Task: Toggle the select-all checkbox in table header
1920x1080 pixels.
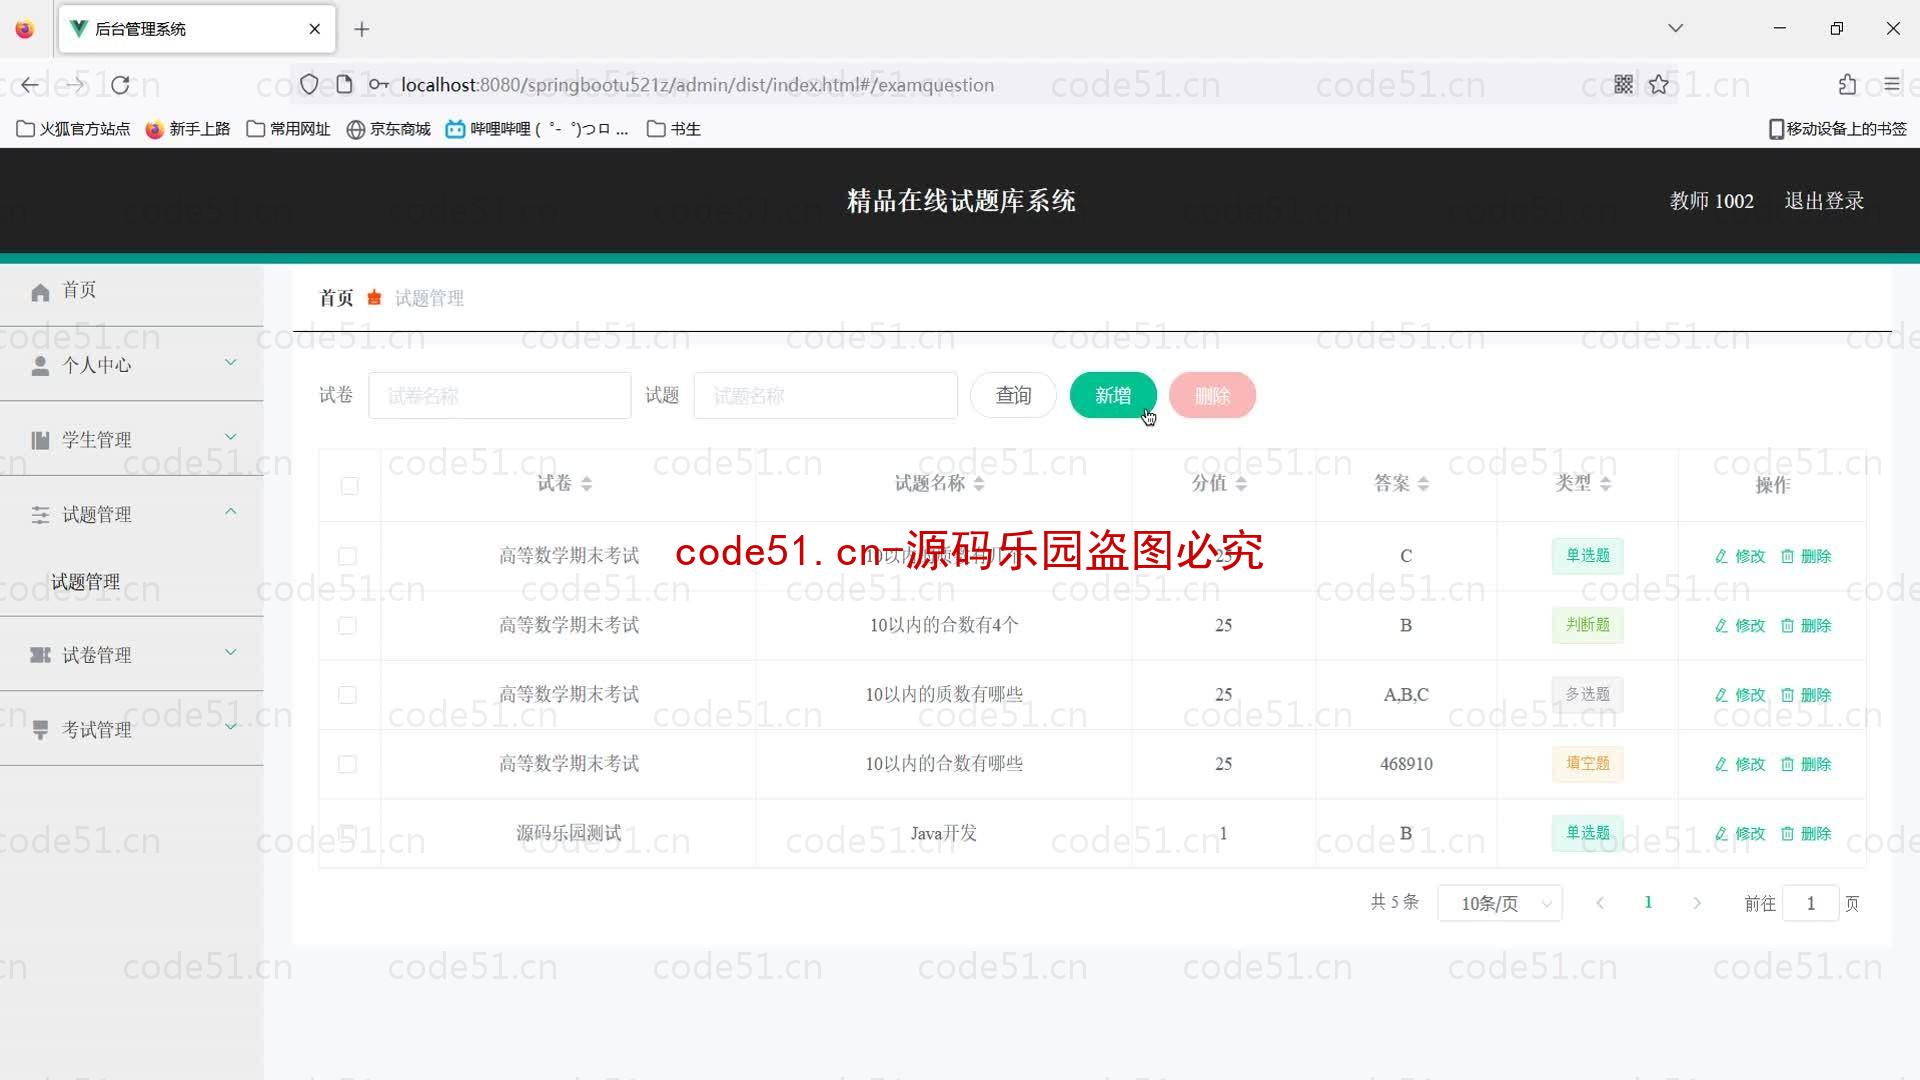Action: 349,486
